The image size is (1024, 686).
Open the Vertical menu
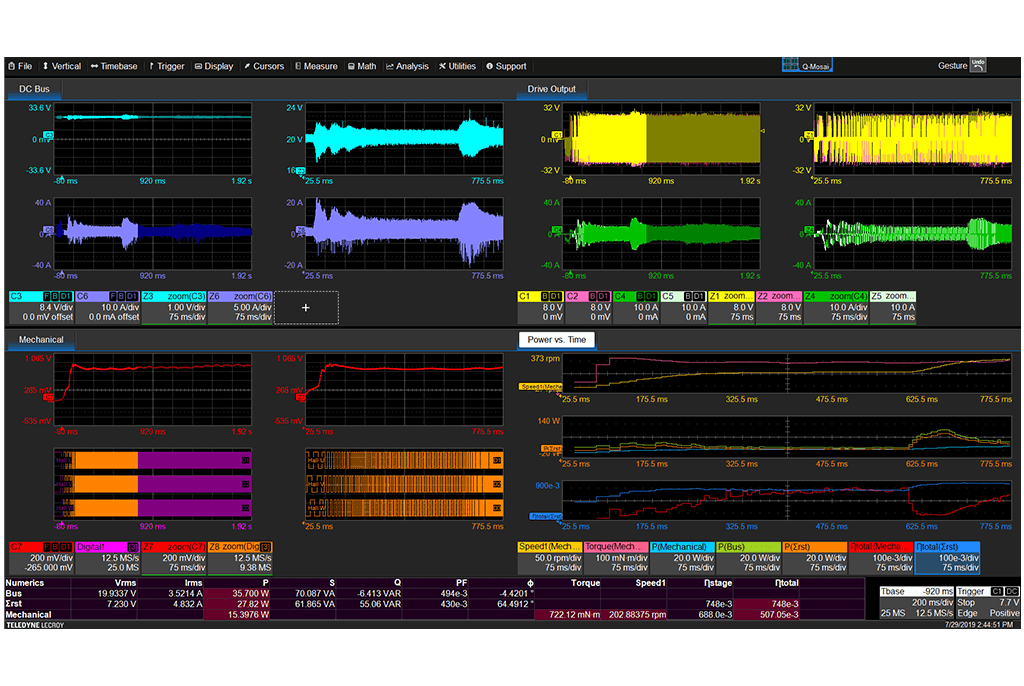tap(61, 66)
